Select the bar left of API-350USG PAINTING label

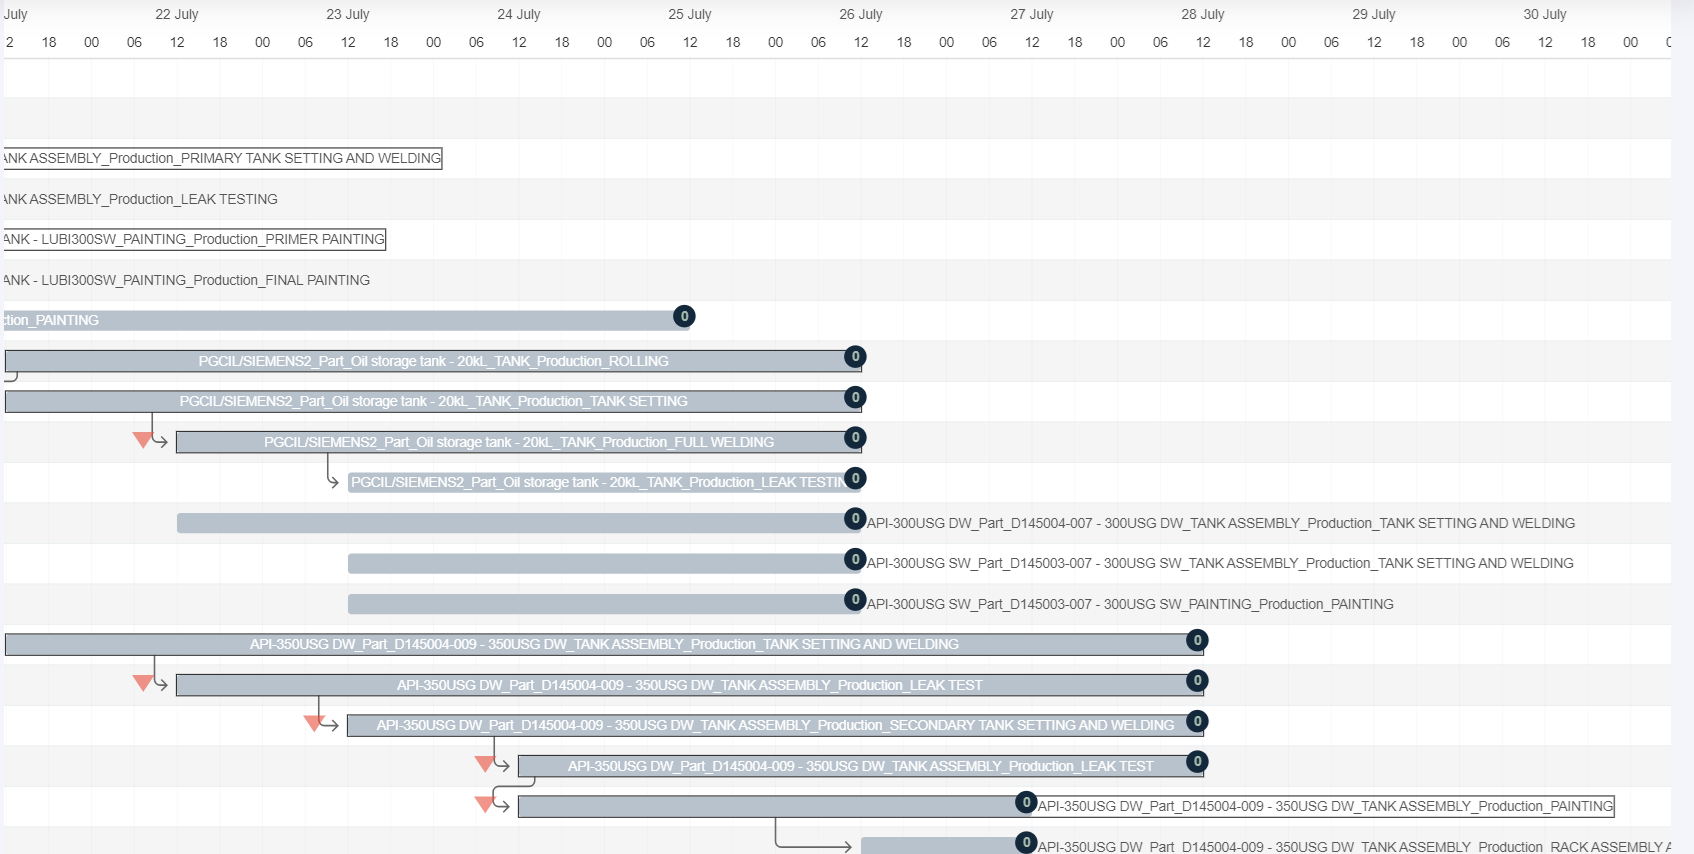click(x=775, y=806)
